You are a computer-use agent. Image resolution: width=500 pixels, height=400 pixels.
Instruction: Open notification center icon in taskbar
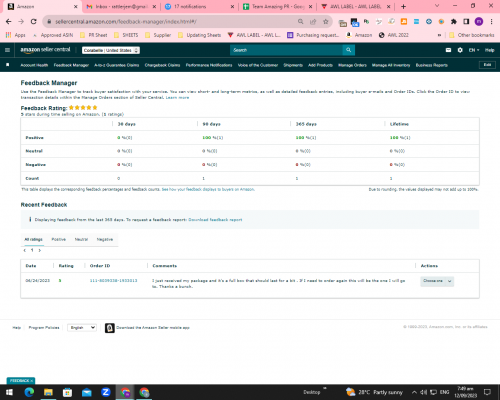click(487, 392)
